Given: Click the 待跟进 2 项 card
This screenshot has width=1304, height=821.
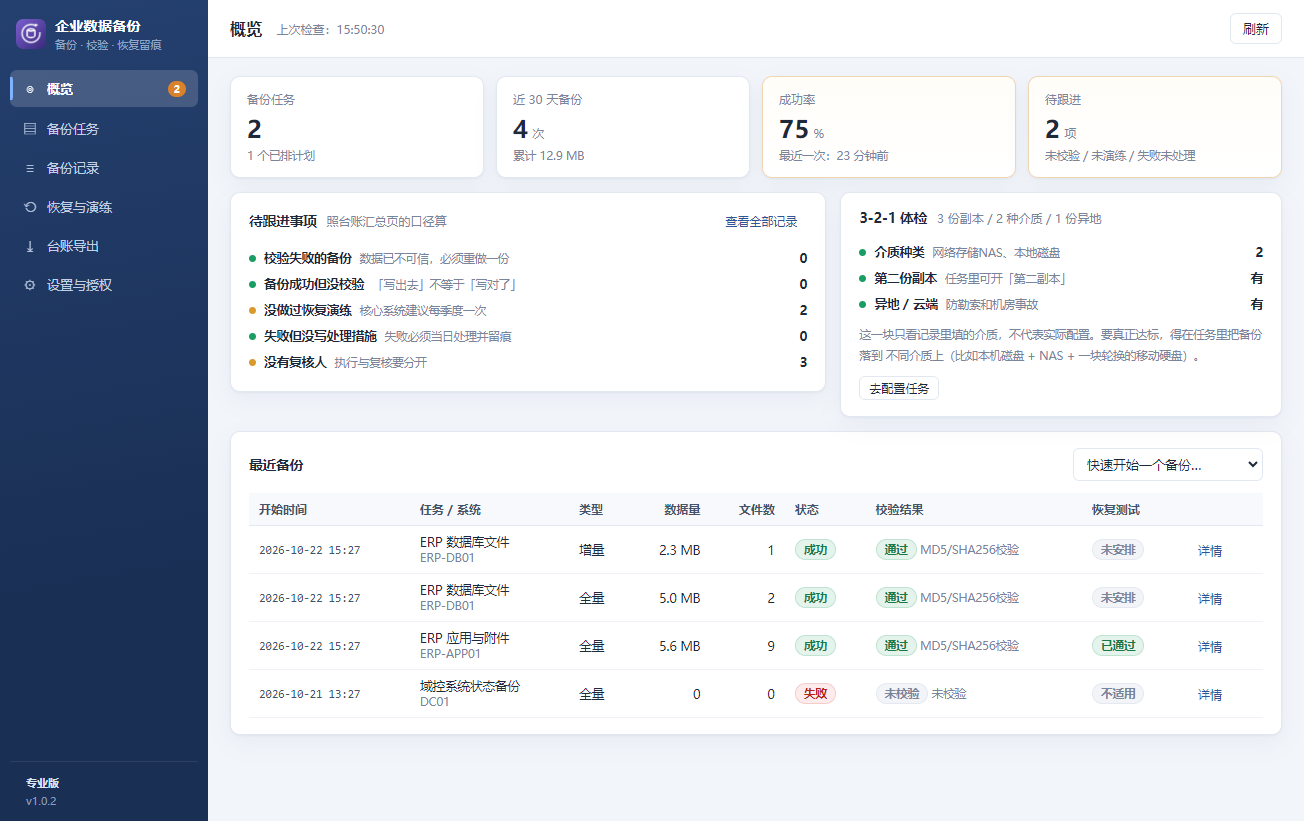Looking at the screenshot, I should click(1155, 127).
